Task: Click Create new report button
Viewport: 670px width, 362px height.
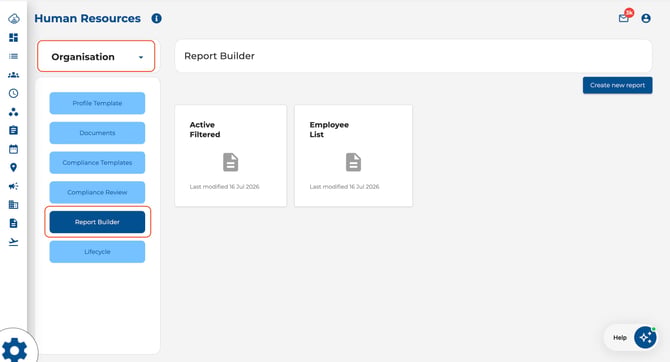Action: (617, 85)
